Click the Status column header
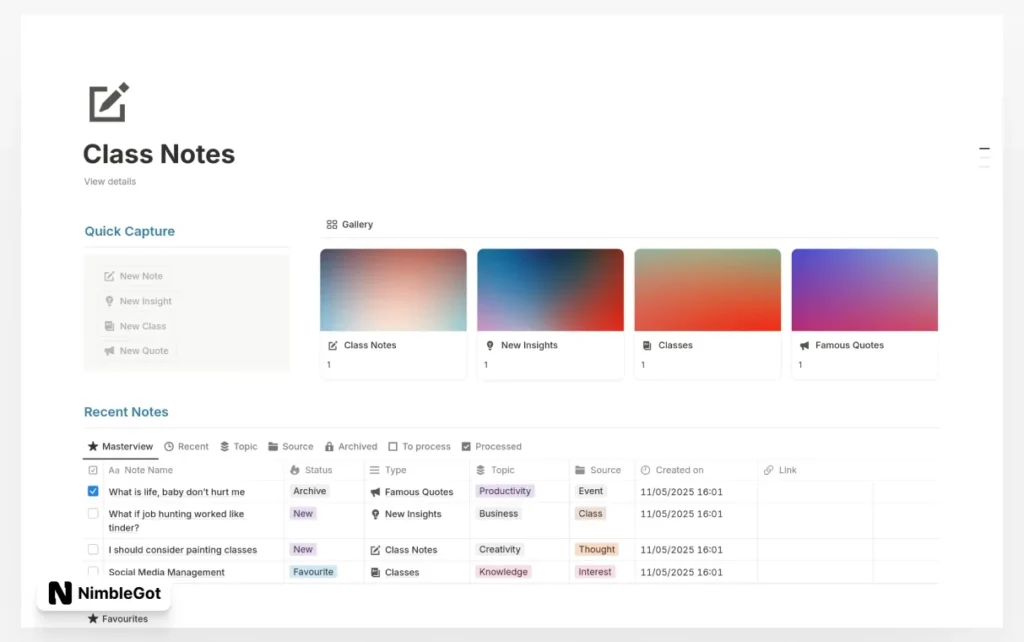The image size is (1024, 642). coord(311,470)
